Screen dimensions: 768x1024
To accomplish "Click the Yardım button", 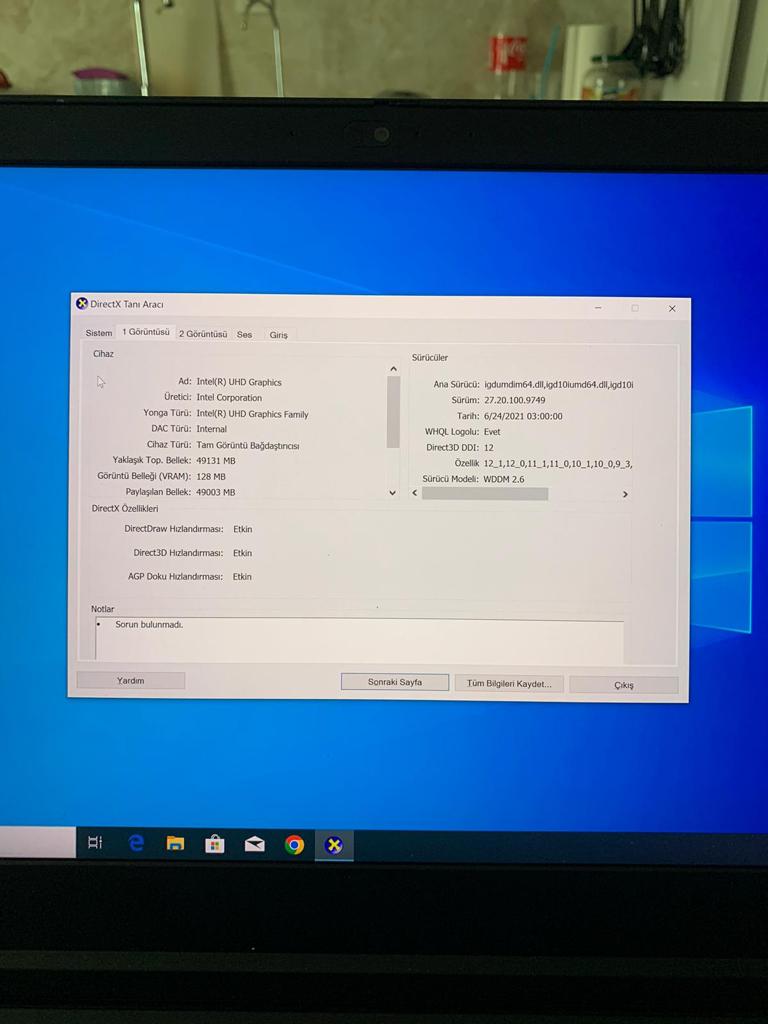I will (131, 680).
